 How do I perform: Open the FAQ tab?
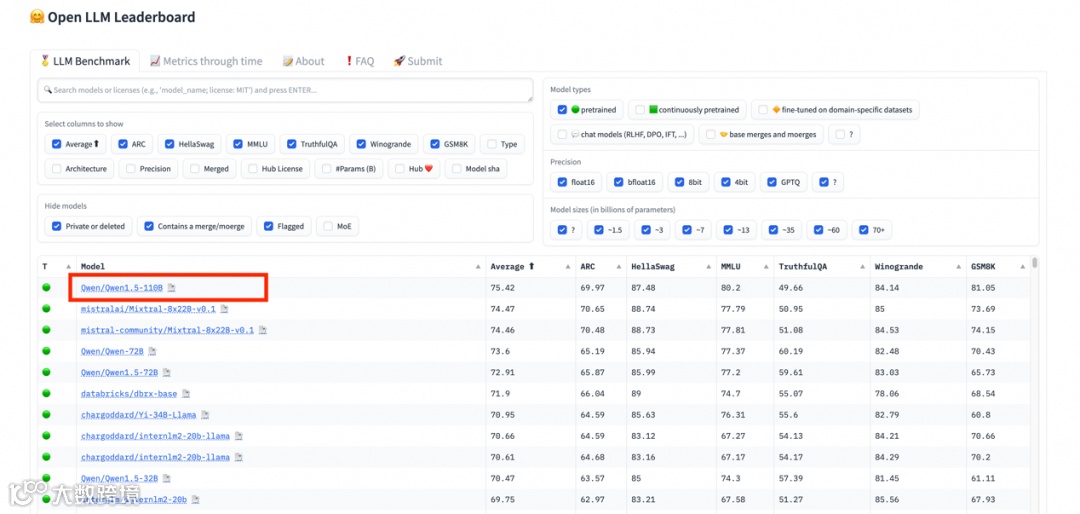[x=359, y=61]
